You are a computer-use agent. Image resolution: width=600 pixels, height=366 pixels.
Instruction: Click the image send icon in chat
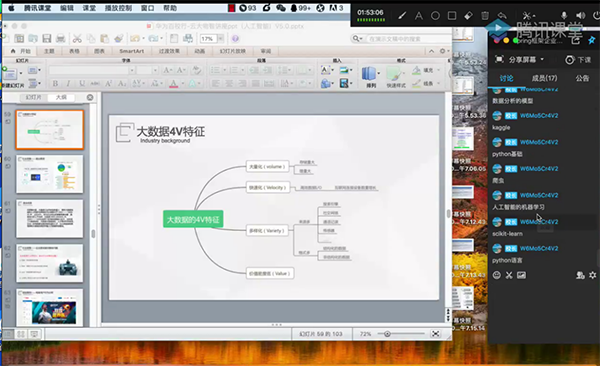point(521,275)
